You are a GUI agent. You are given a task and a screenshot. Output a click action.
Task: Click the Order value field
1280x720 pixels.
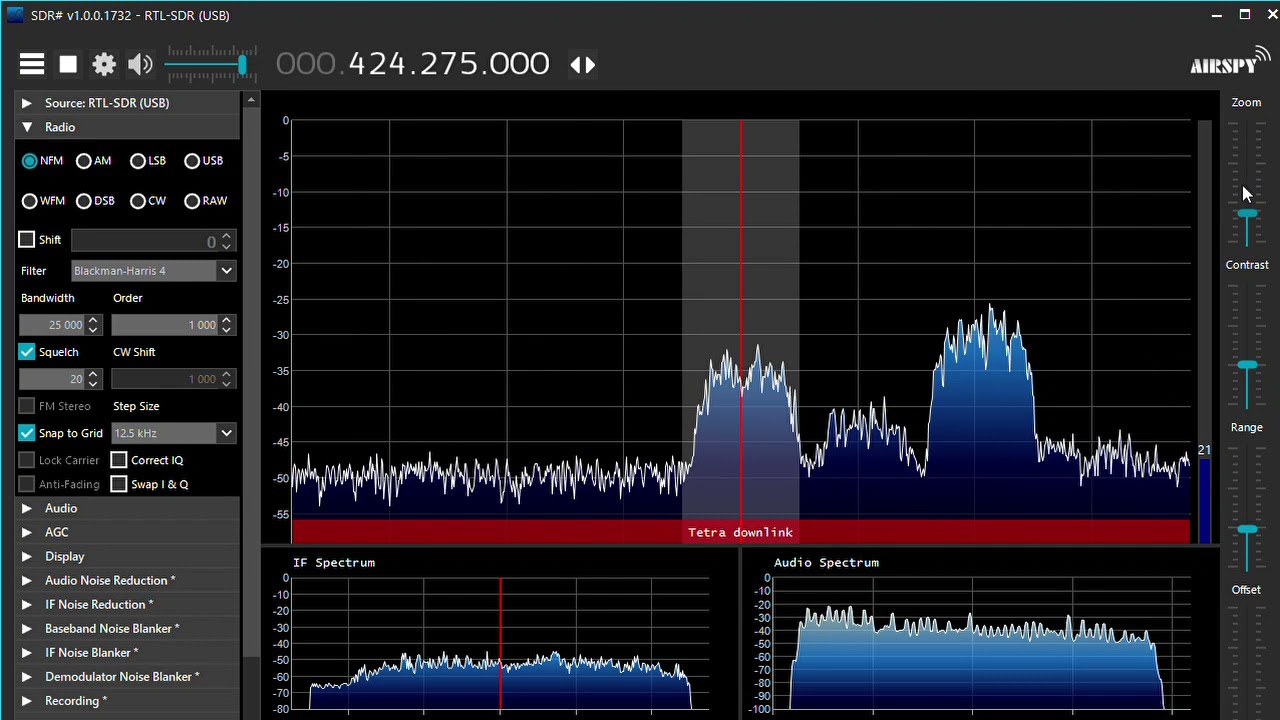165,325
